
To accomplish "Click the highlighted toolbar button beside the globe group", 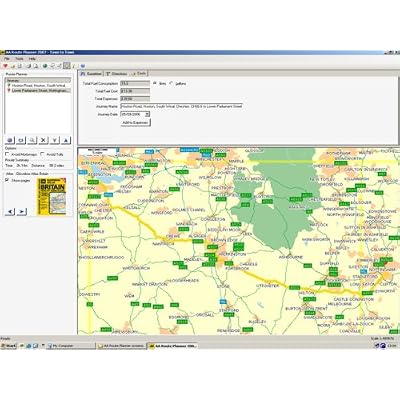I will pos(67,66).
